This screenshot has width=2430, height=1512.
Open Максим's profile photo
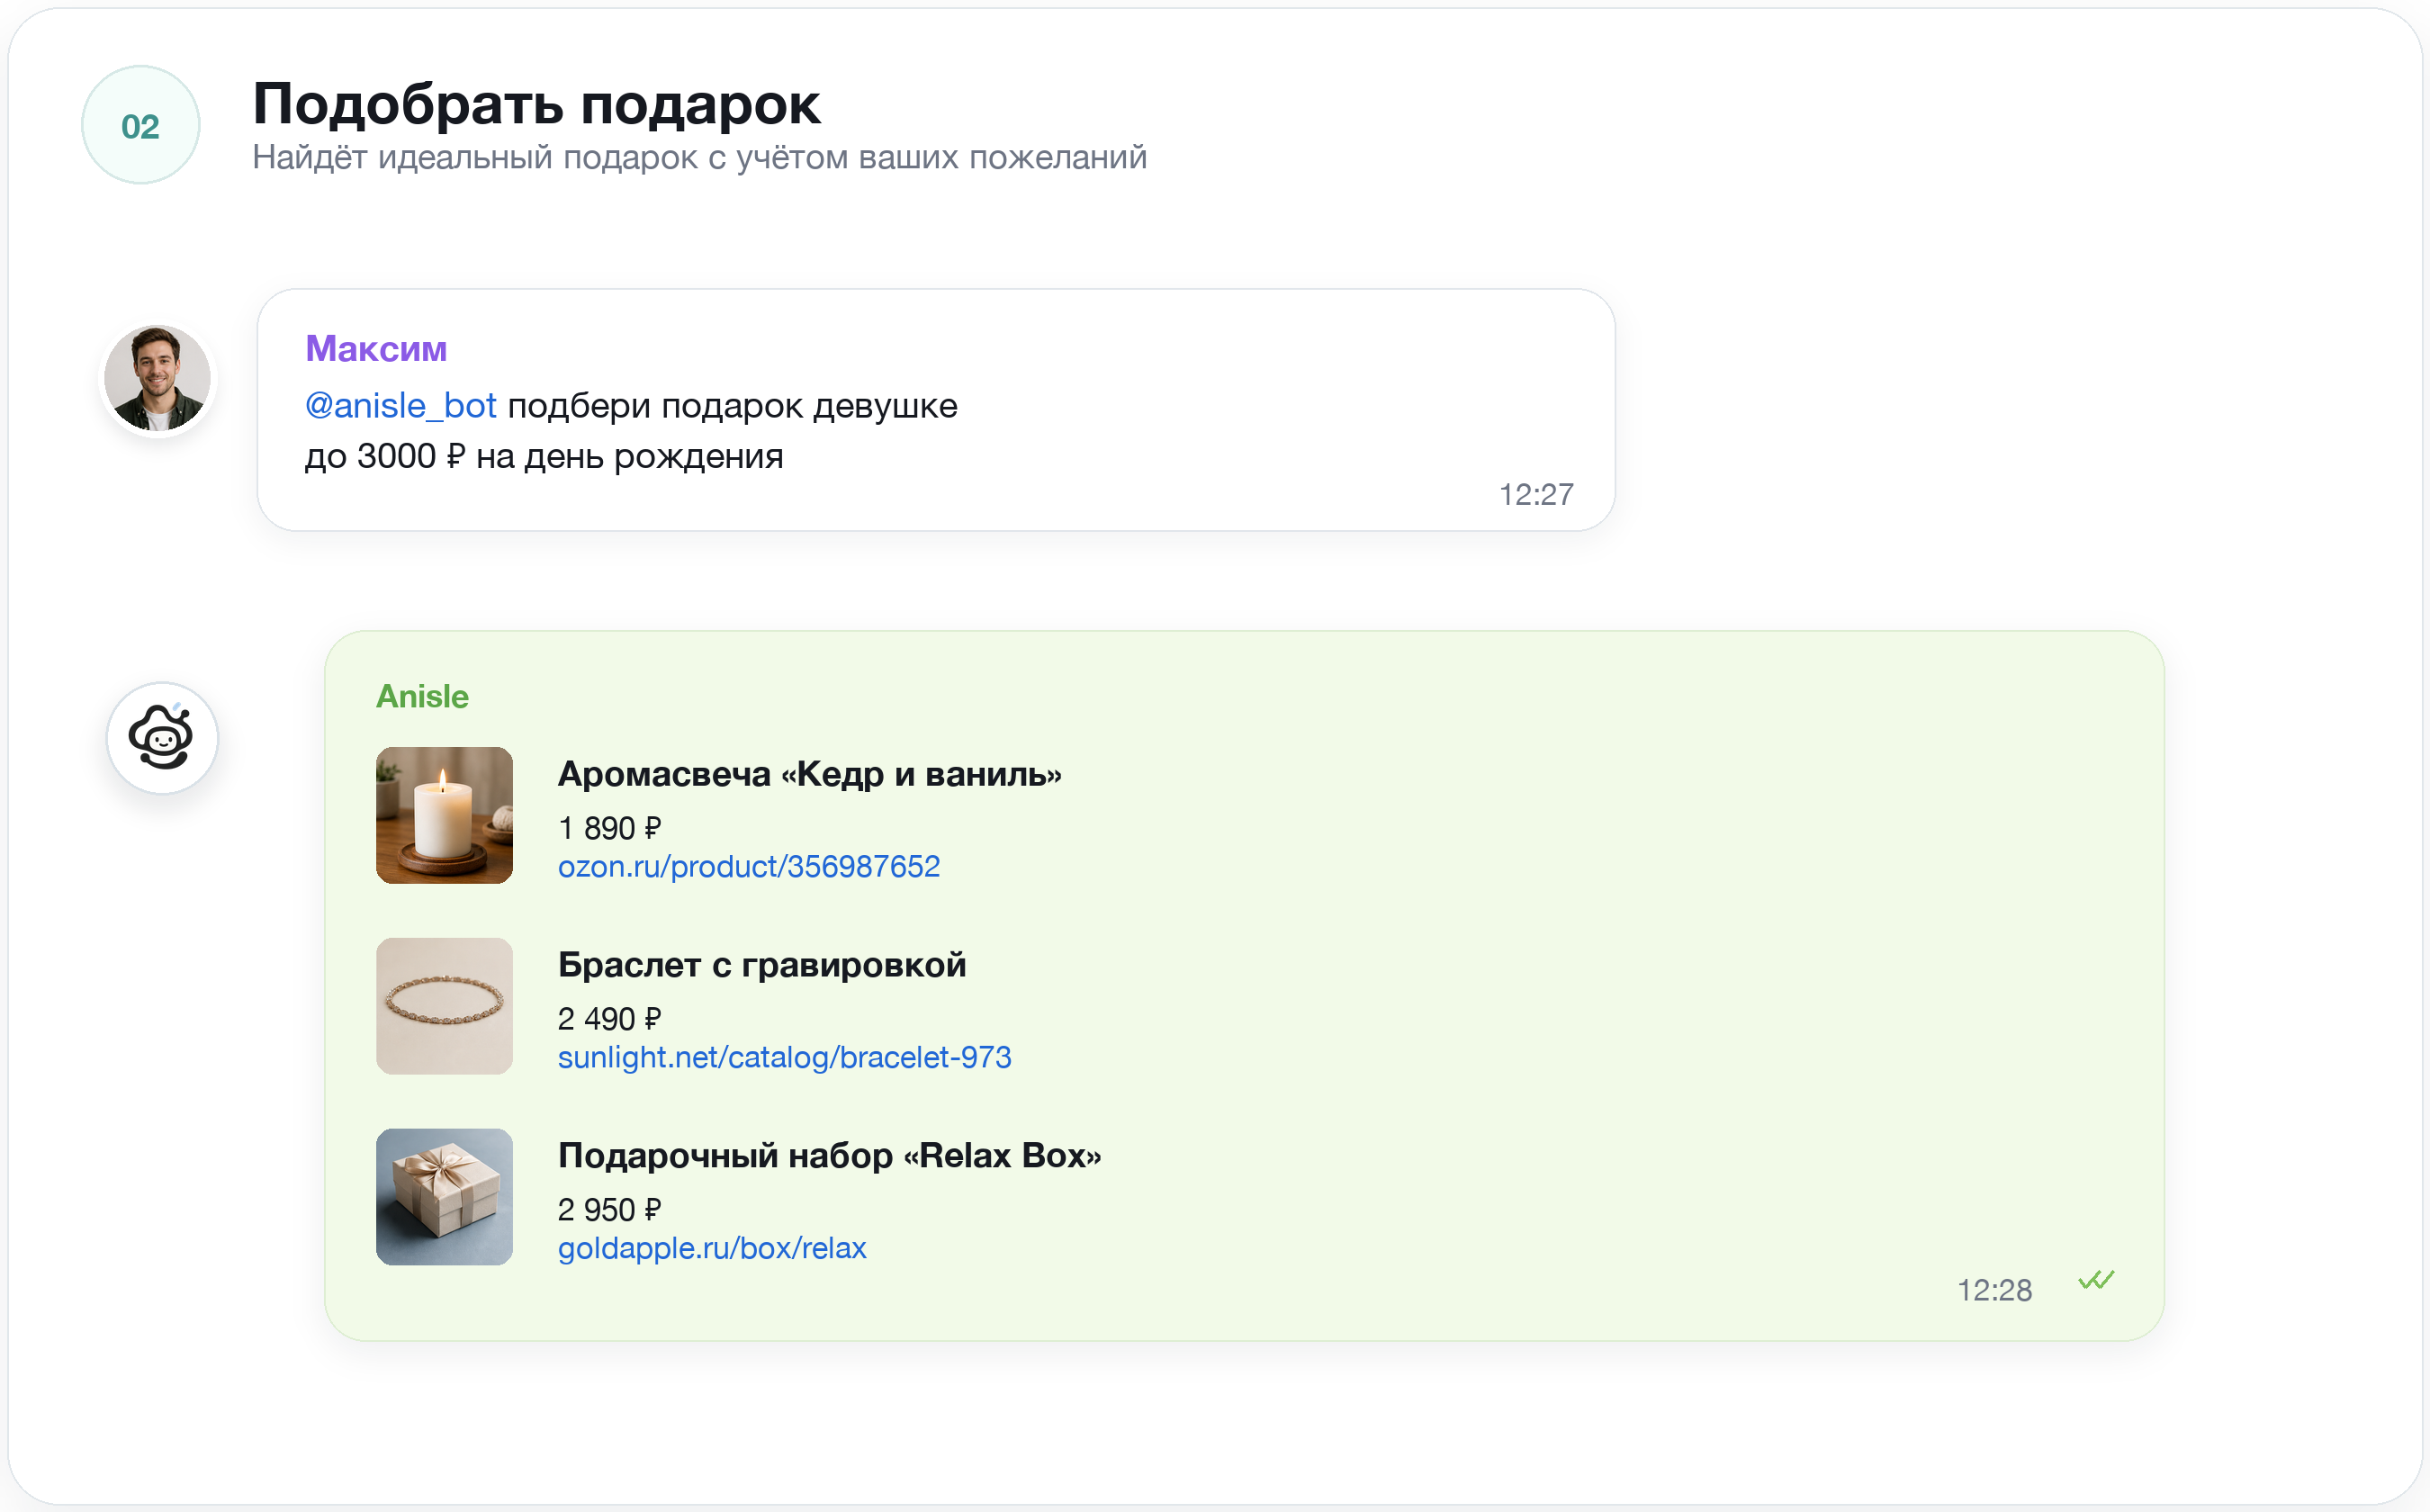[158, 378]
